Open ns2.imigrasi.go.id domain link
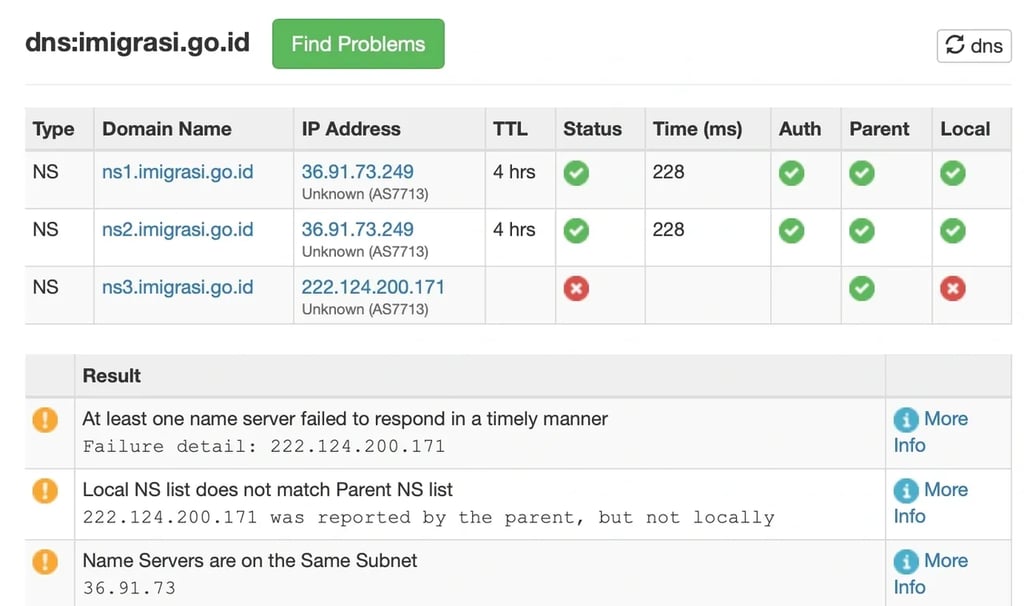This screenshot has width=1024, height=606. [177, 230]
